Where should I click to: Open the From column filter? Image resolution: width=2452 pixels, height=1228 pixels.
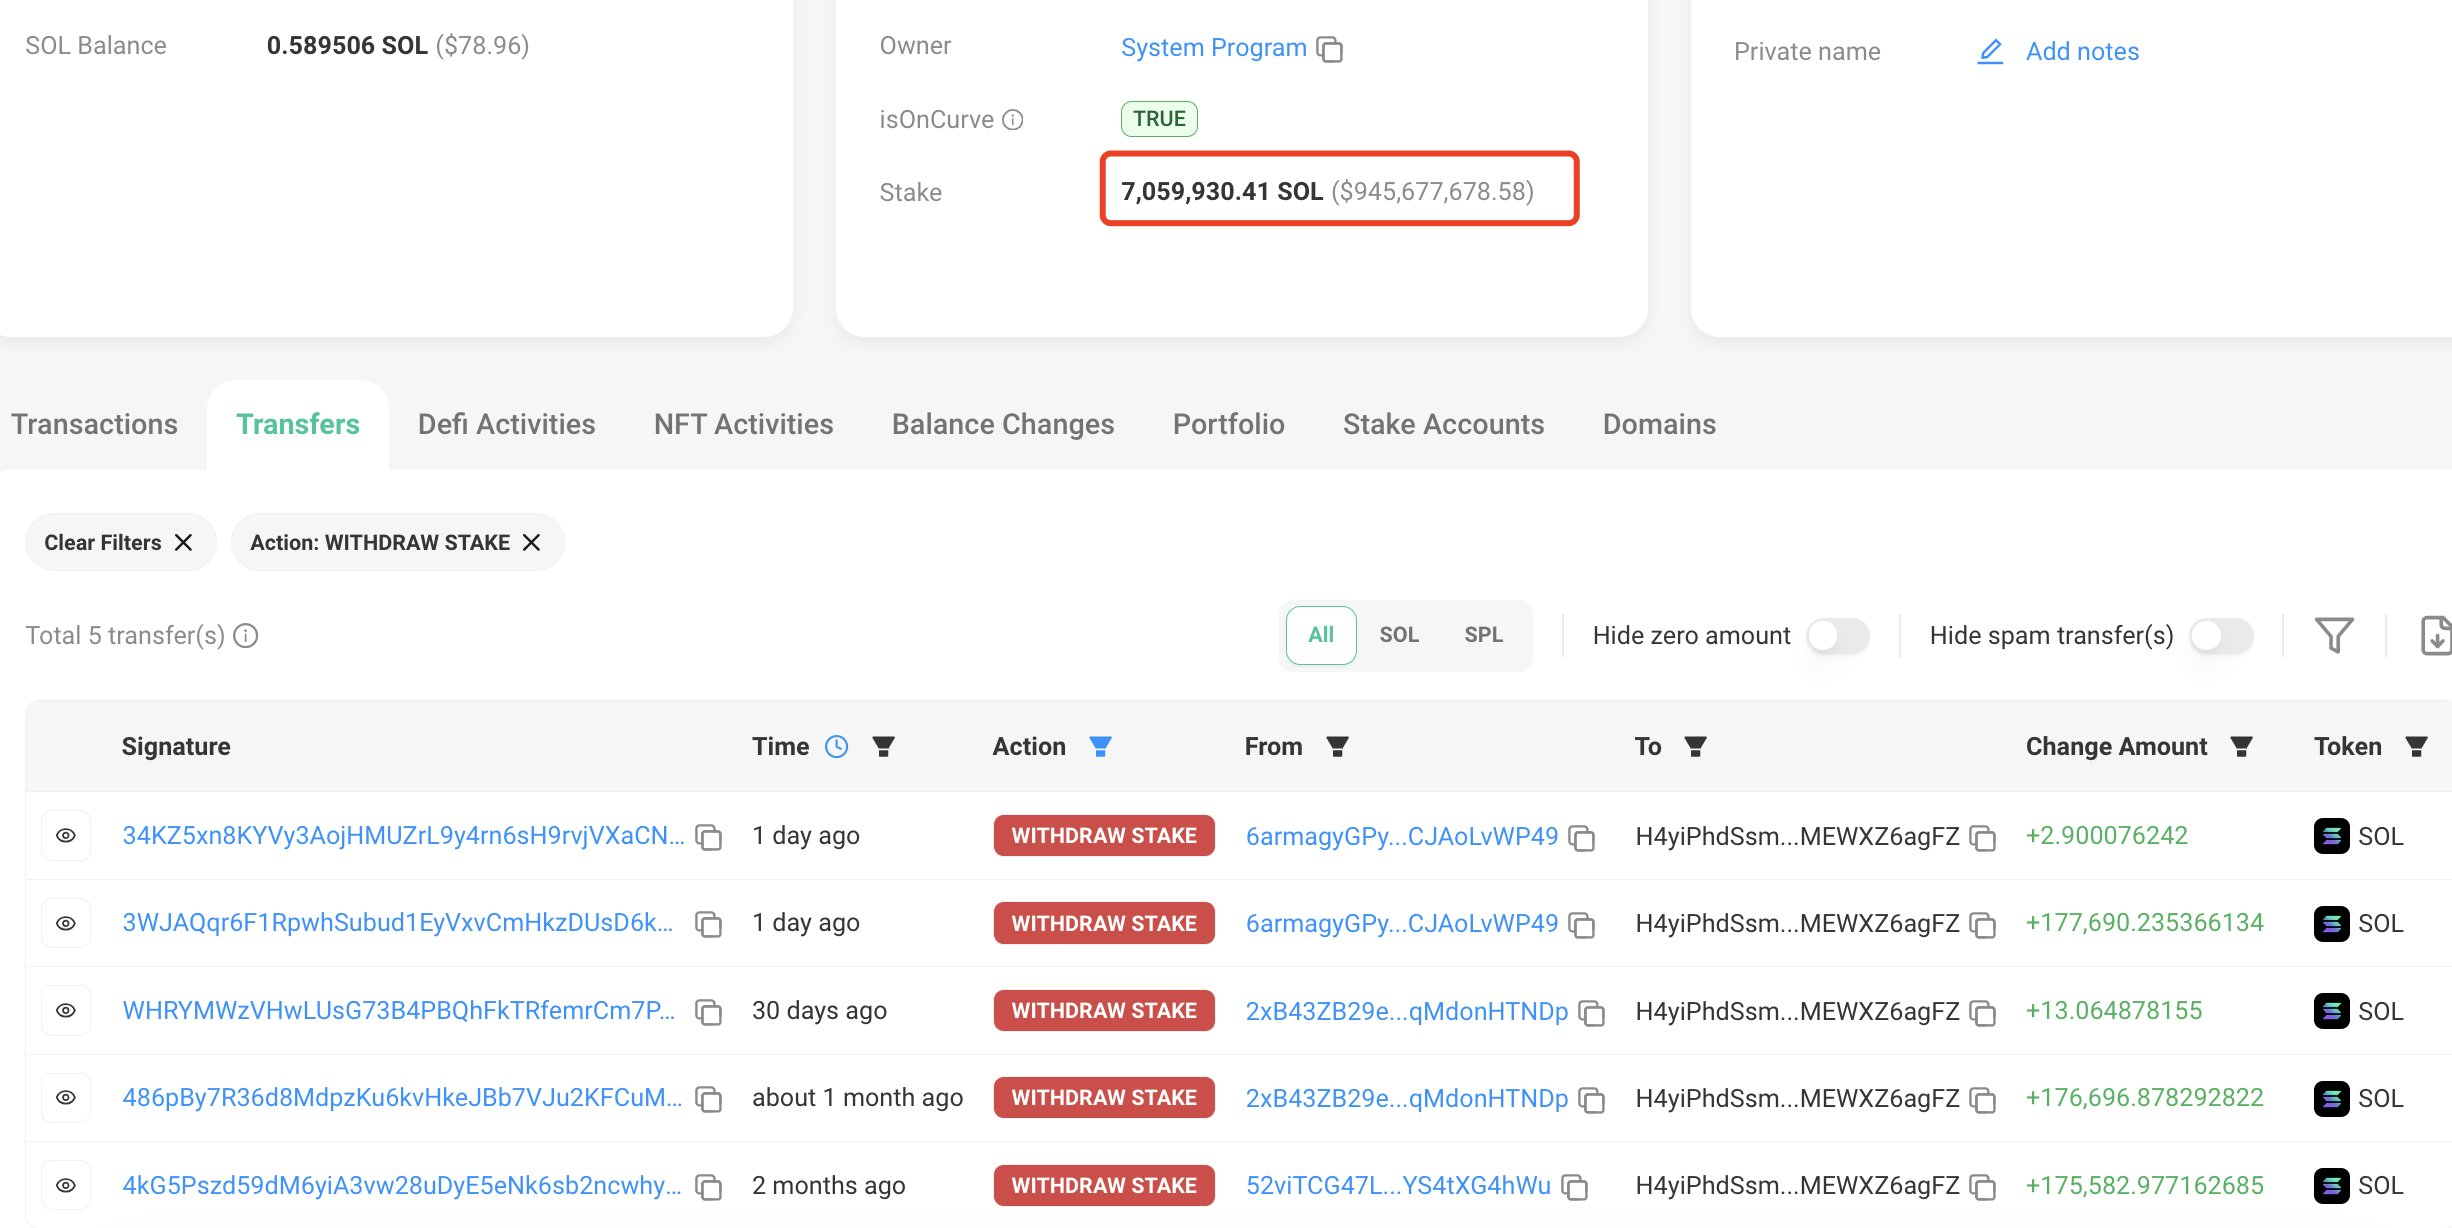click(1337, 746)
